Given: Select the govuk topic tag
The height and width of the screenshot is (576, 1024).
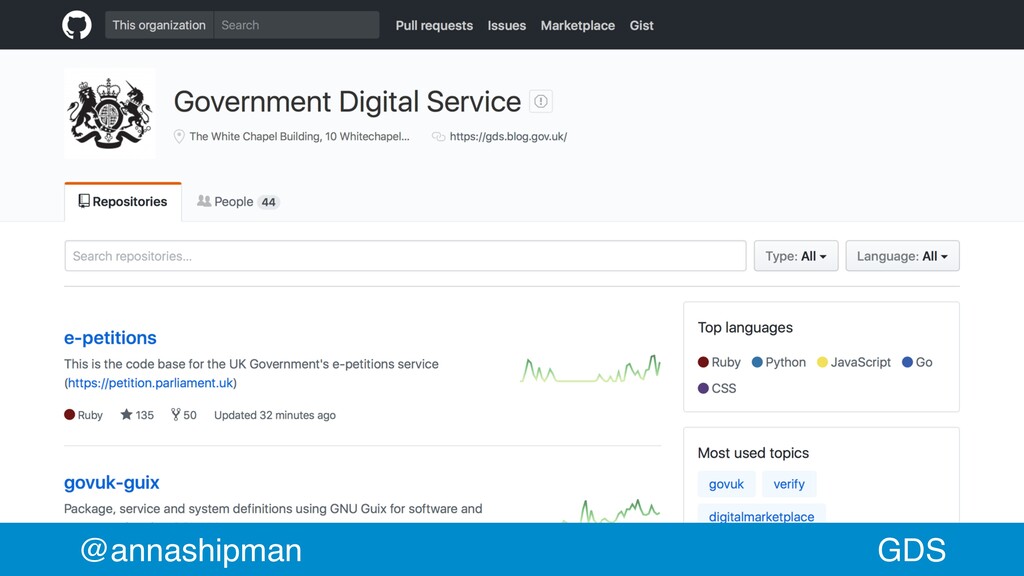Looking at the screenshot, I should (726, 484).
